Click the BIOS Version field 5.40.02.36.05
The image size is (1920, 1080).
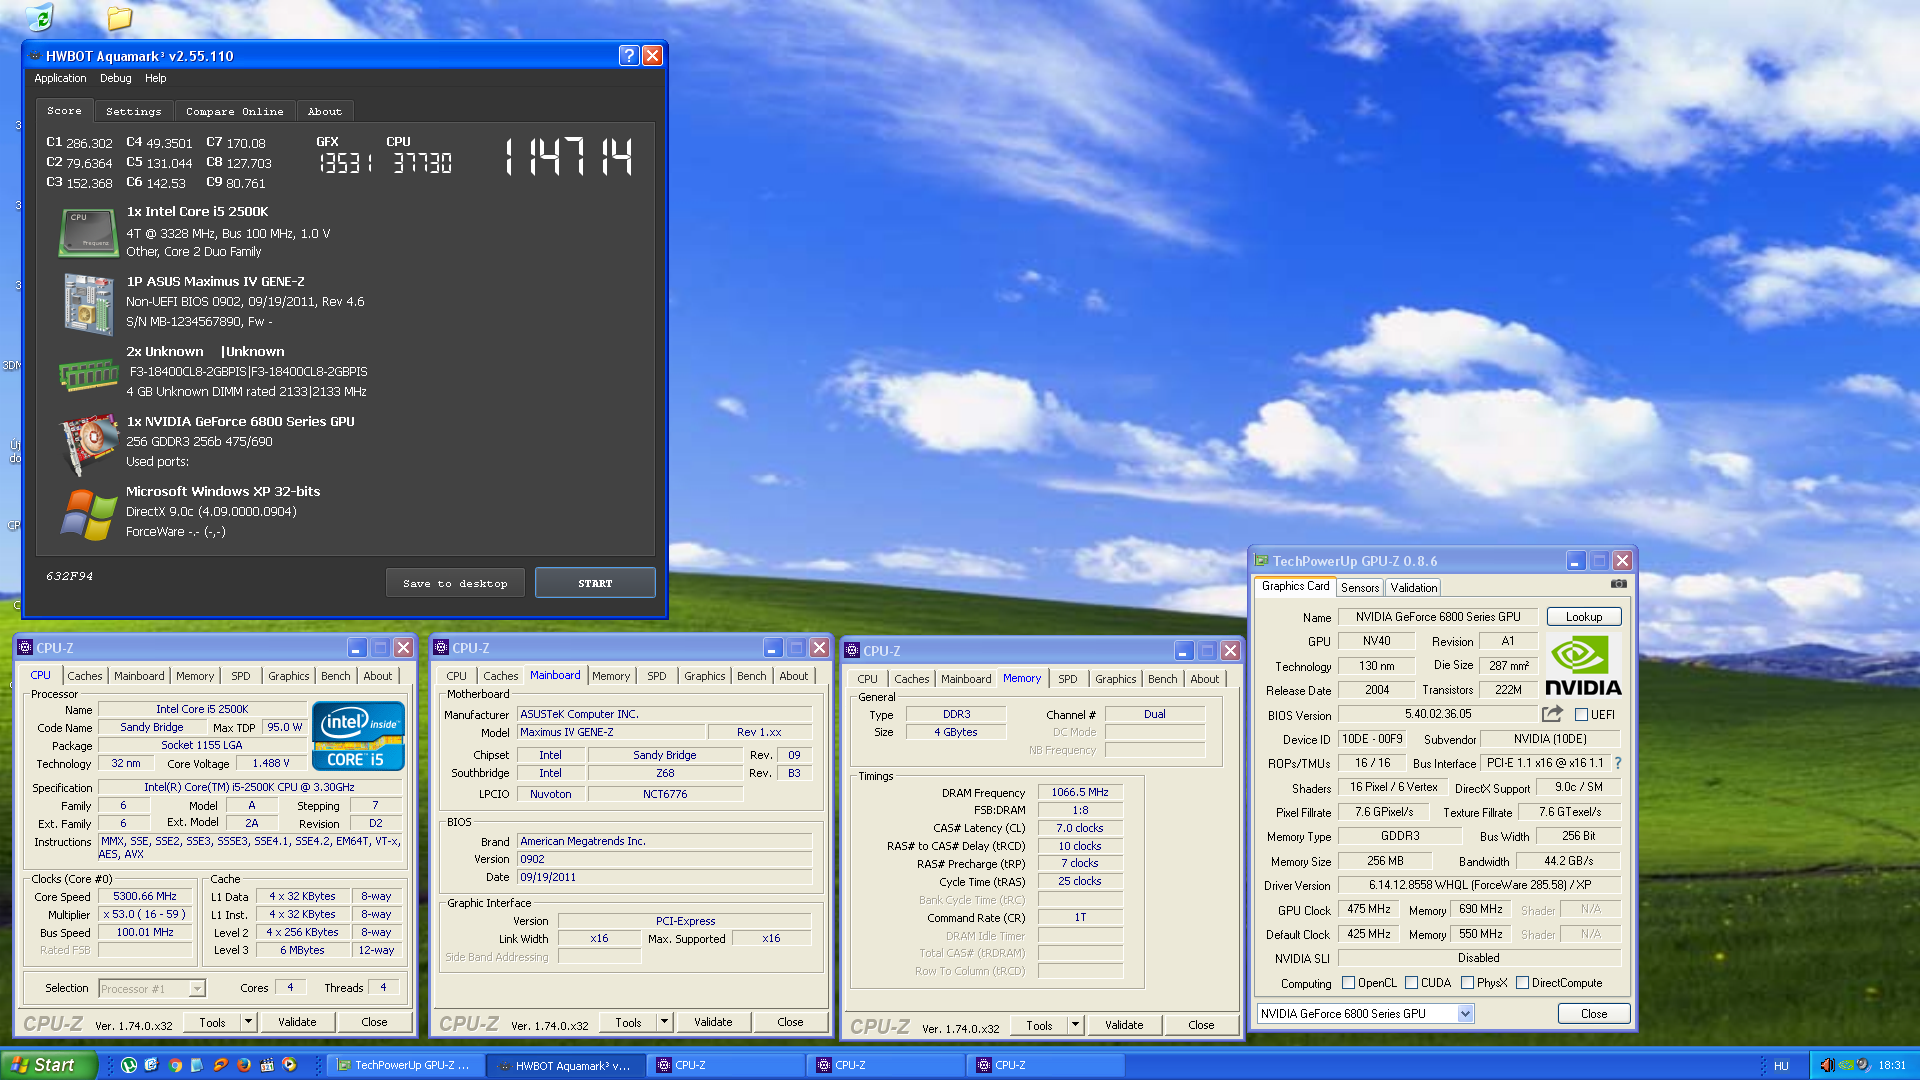(1437, 714)
